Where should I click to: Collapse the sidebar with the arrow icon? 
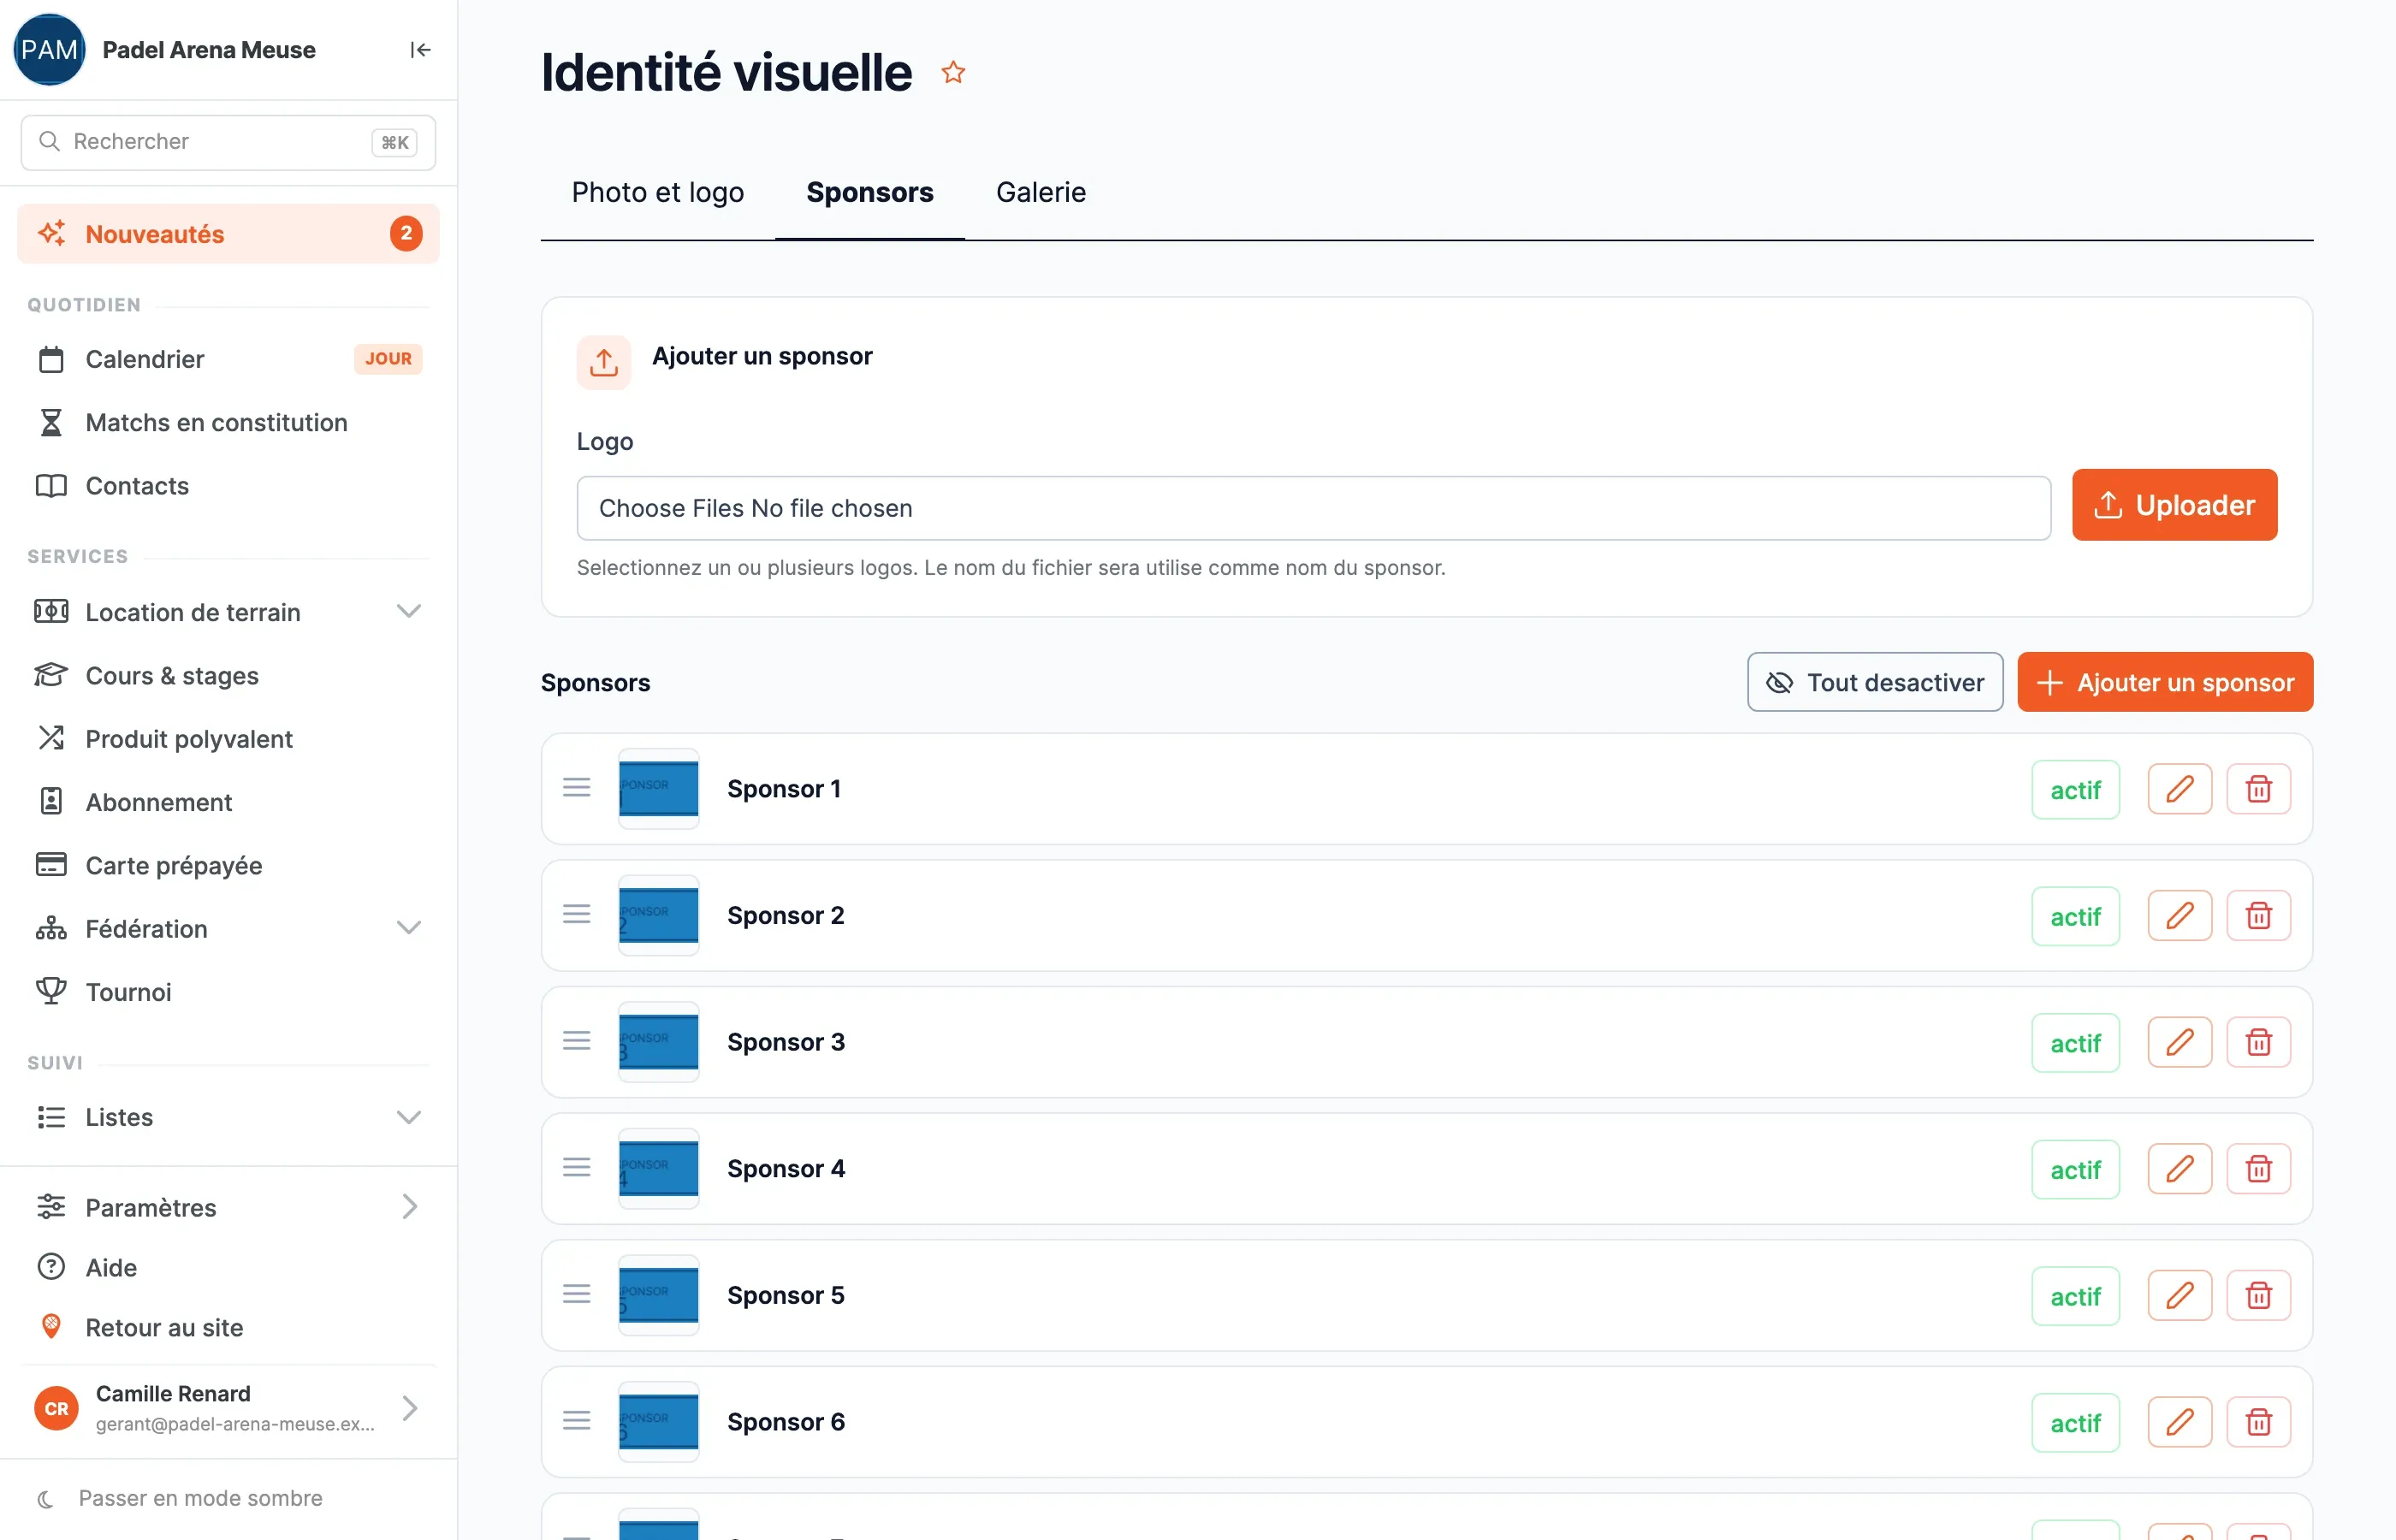(420, 50)
